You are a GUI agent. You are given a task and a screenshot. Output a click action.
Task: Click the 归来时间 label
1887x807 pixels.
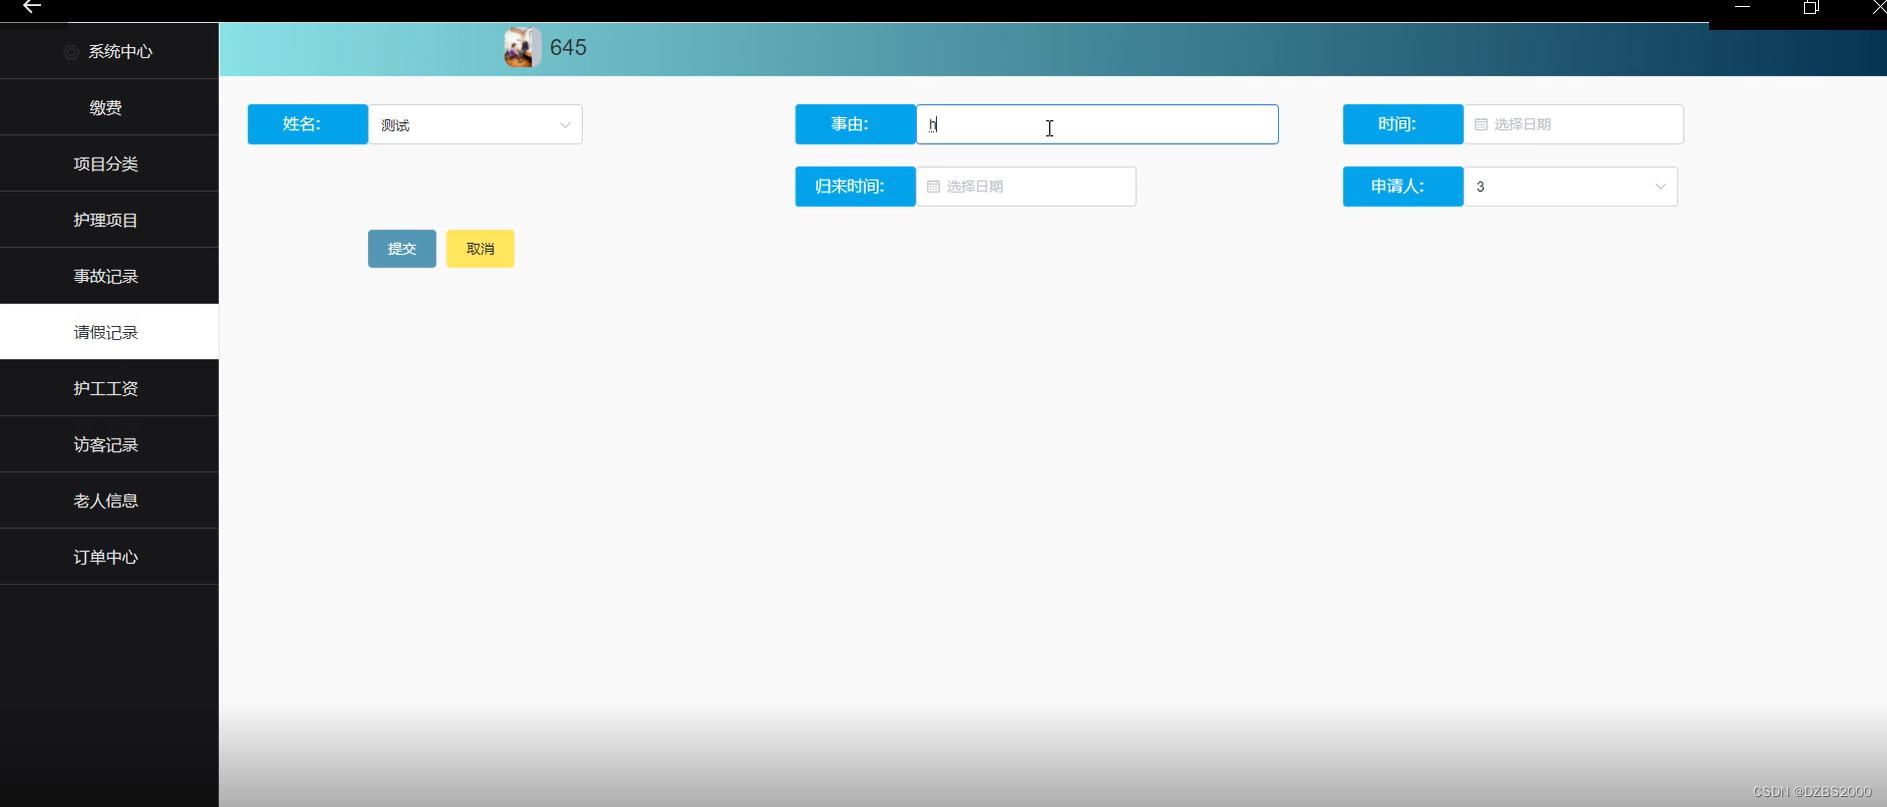[855, 187]
